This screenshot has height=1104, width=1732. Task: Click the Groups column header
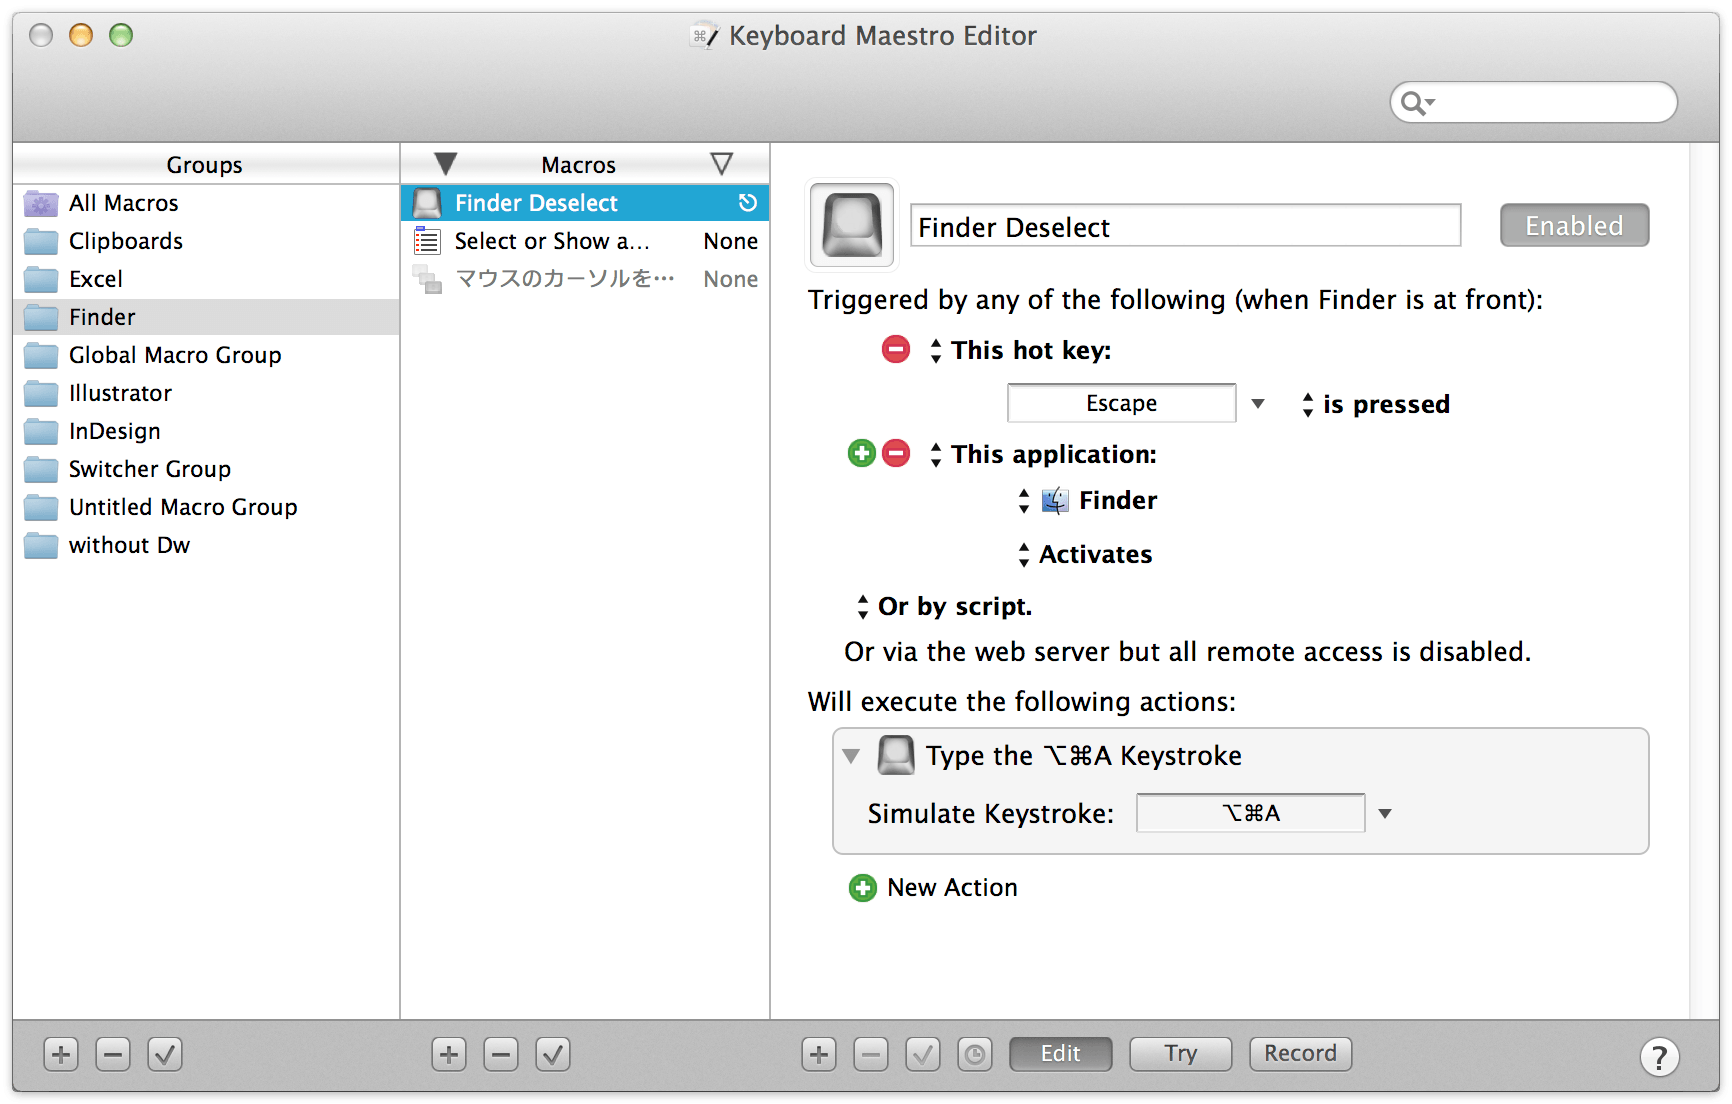coord(205,164)
